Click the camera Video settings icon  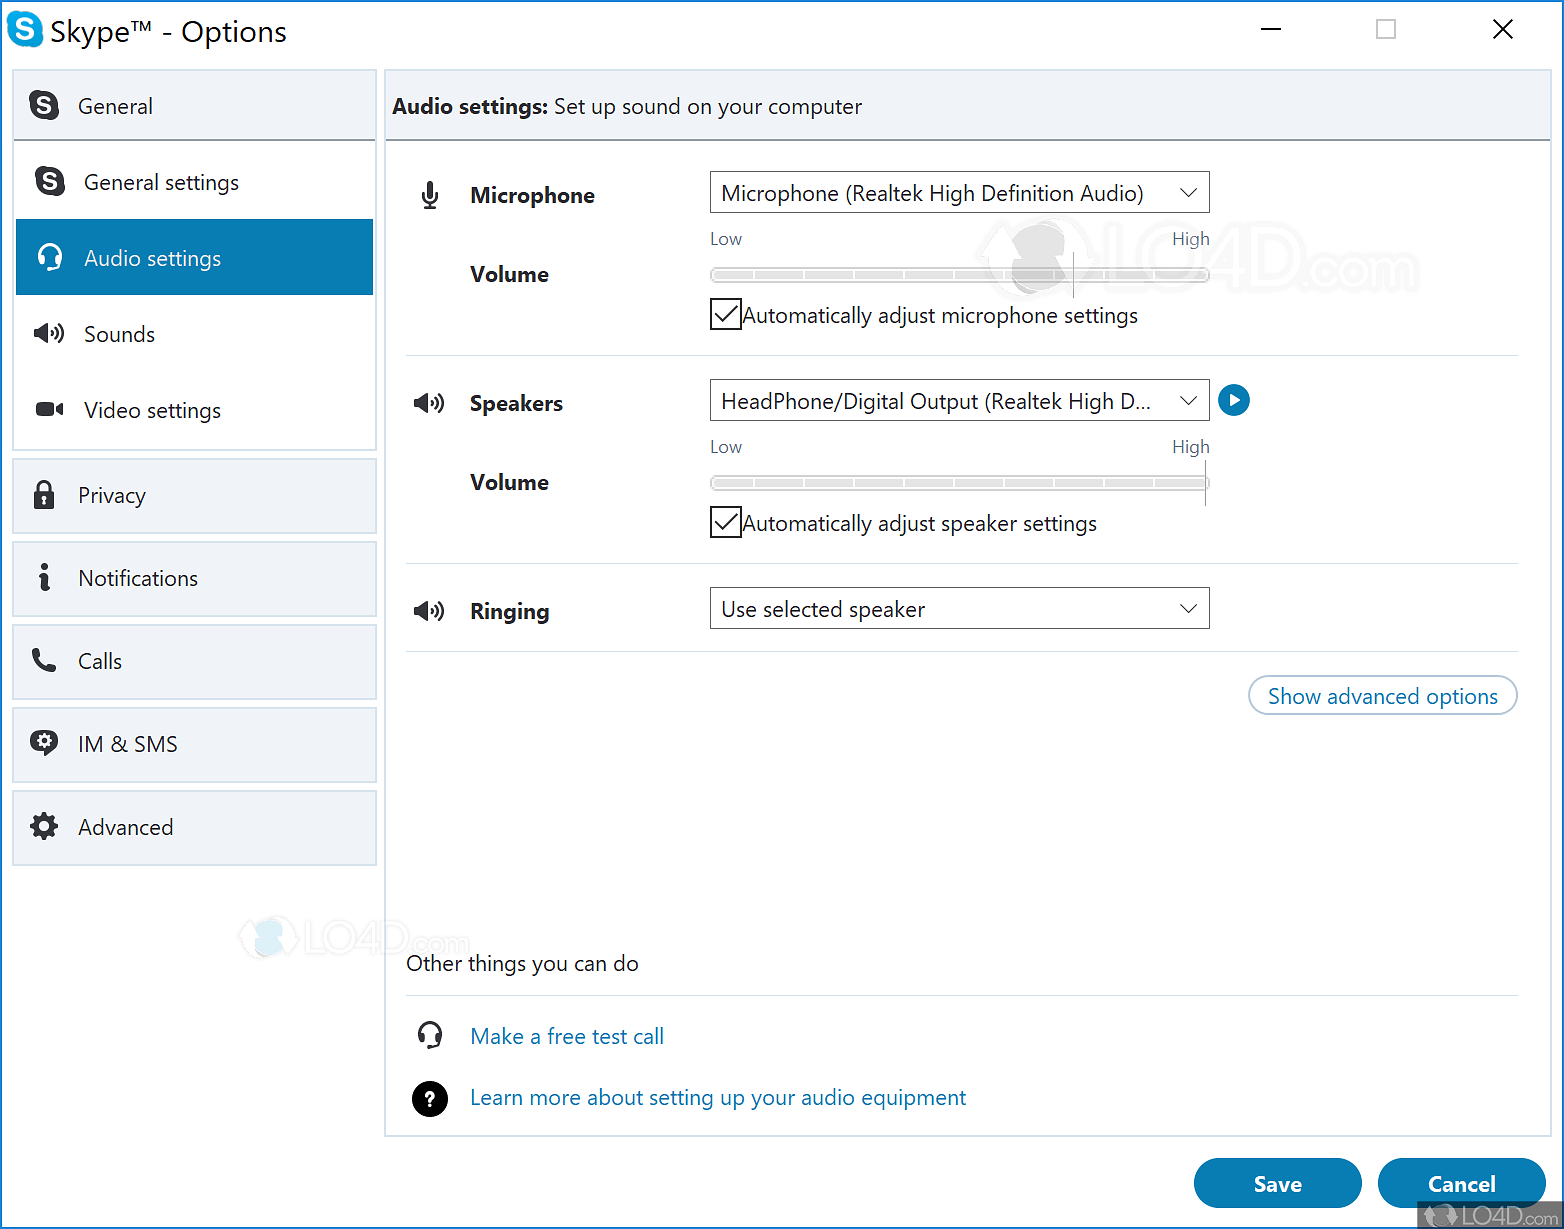pyautogui.click(x=48, y=410)
